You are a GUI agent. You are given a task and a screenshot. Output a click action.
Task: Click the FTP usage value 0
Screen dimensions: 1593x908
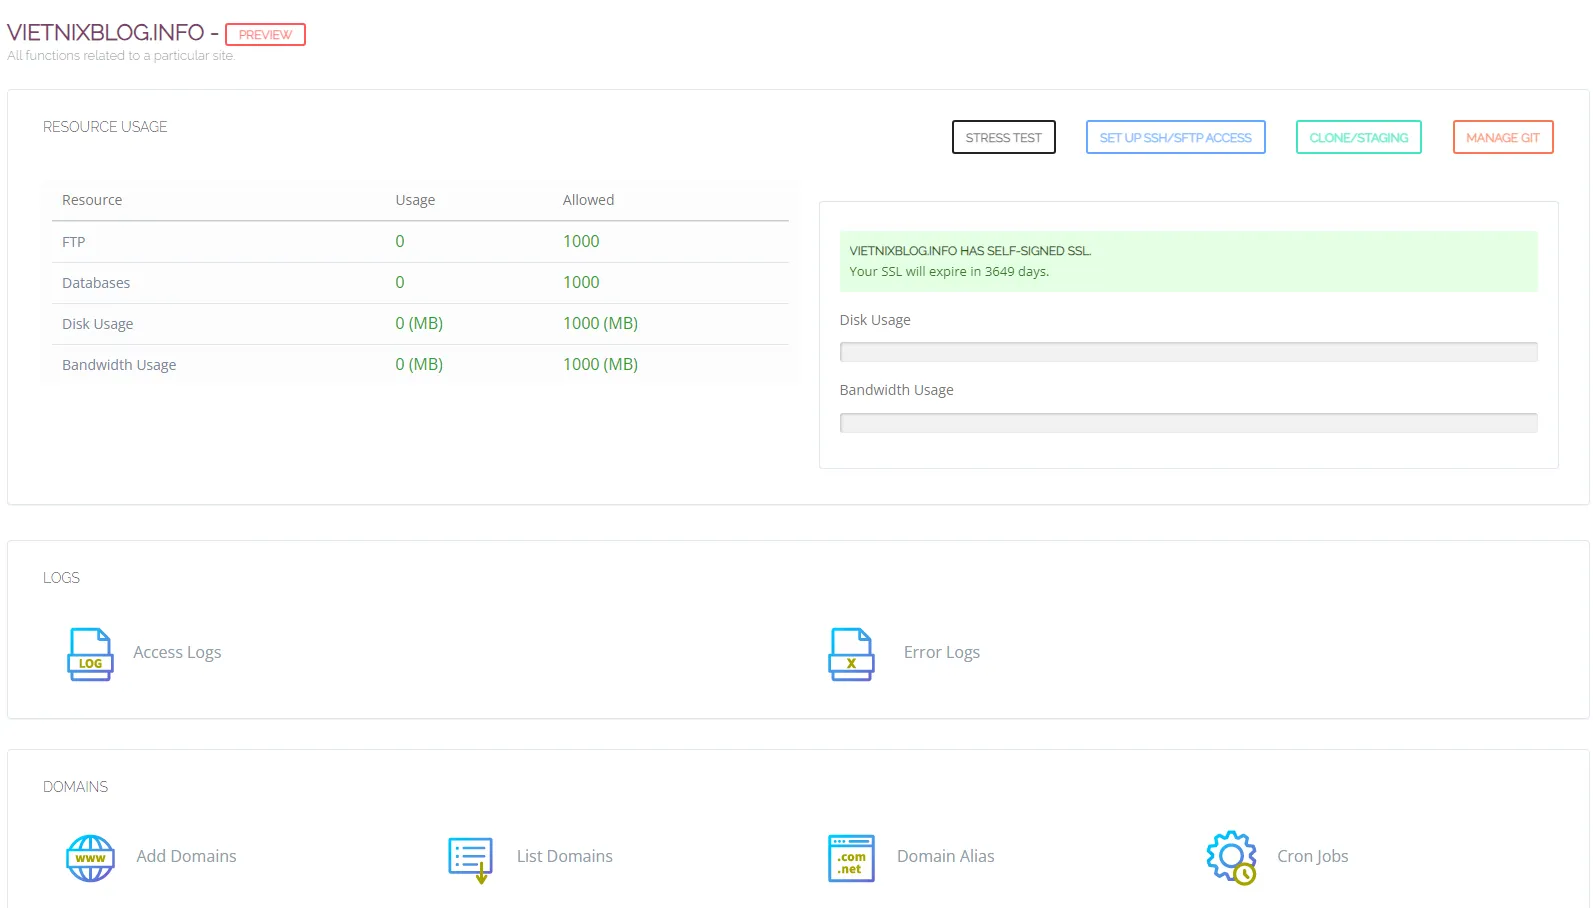(400, 241)
